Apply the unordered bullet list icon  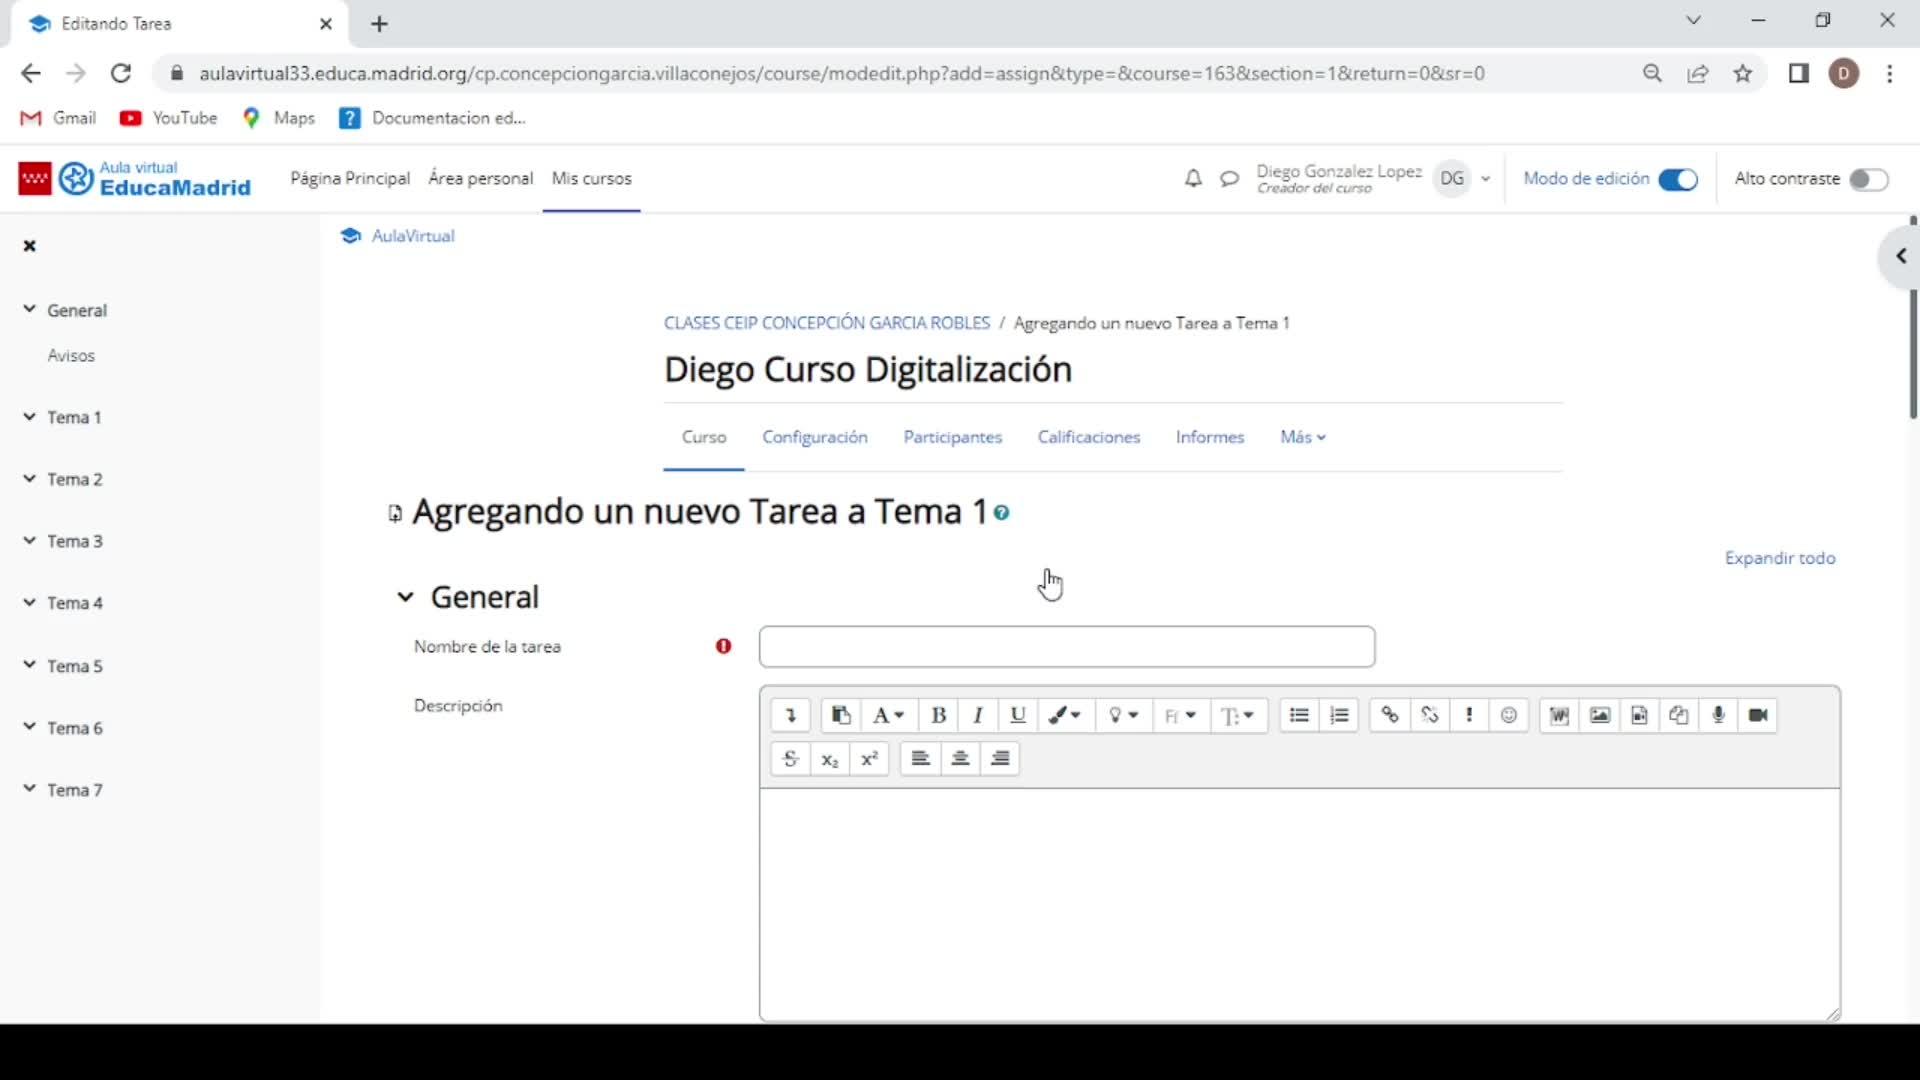[1299, 715]
